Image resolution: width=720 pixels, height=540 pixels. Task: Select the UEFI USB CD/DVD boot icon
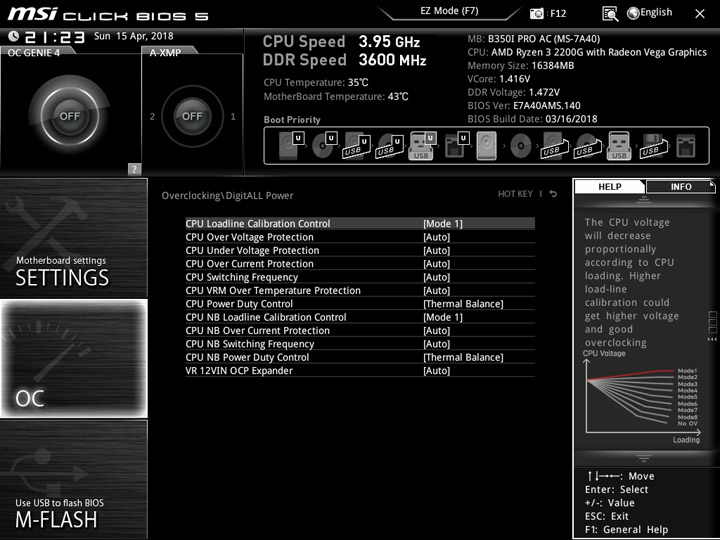click(x=389, y=146)
